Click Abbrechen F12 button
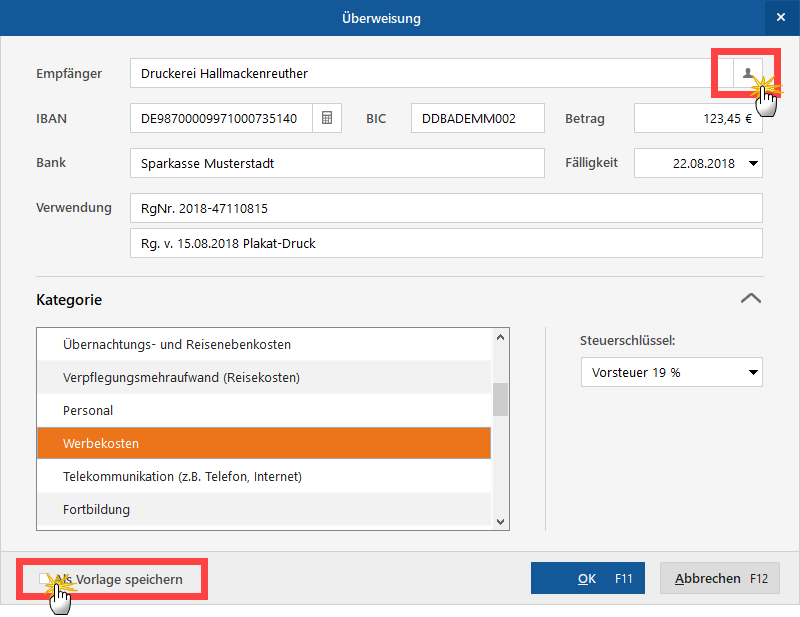800x617 pixels. click(x=720, y=578)
